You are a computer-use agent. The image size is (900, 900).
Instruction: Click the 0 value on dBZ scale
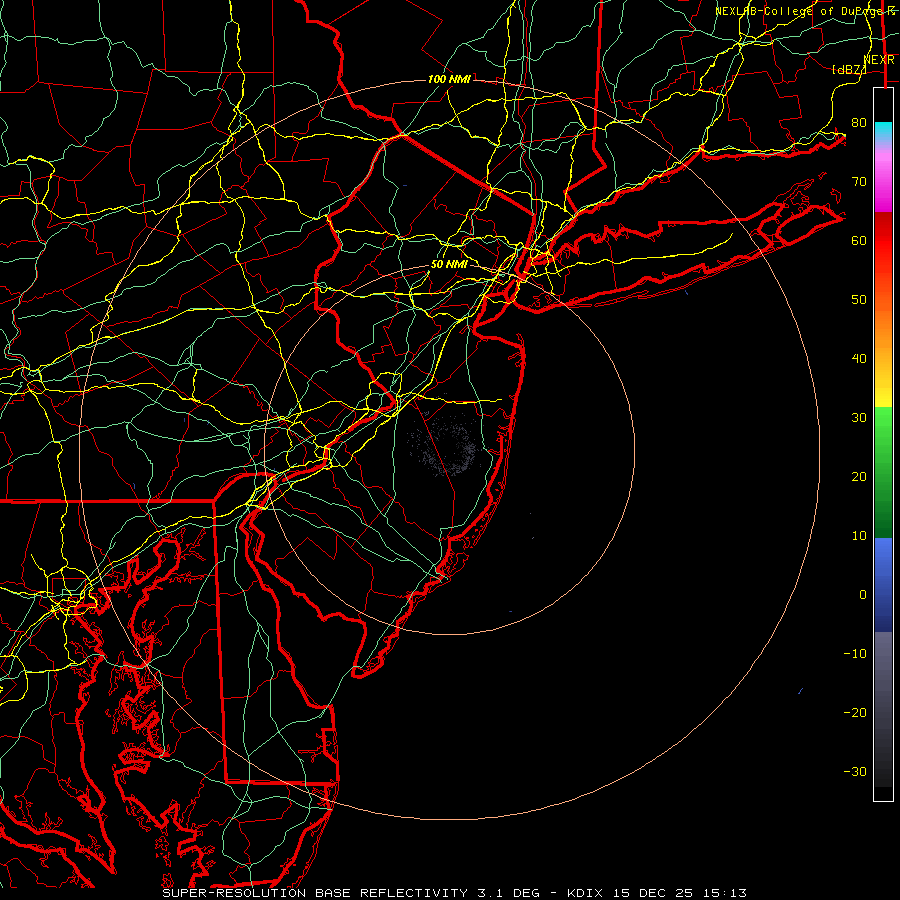[863, 595]
